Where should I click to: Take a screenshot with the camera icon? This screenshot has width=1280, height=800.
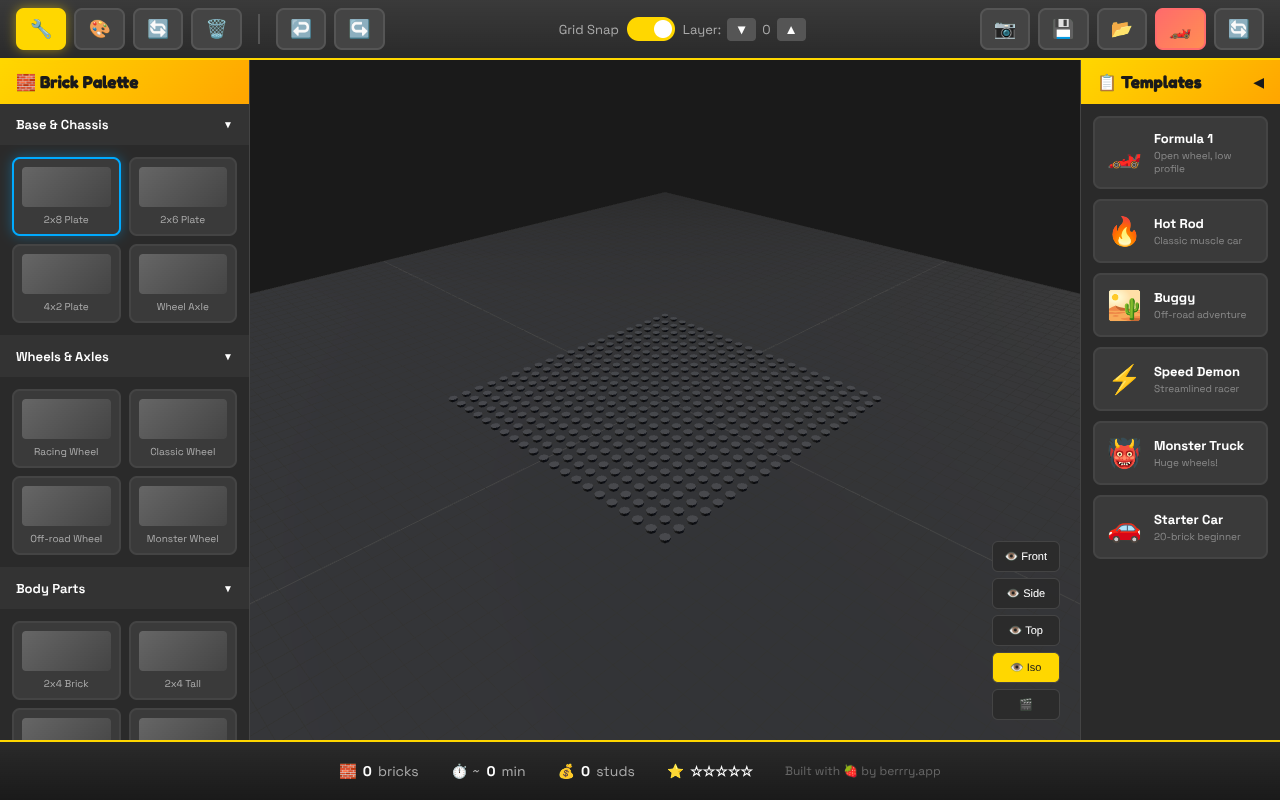pos(1004,29)
